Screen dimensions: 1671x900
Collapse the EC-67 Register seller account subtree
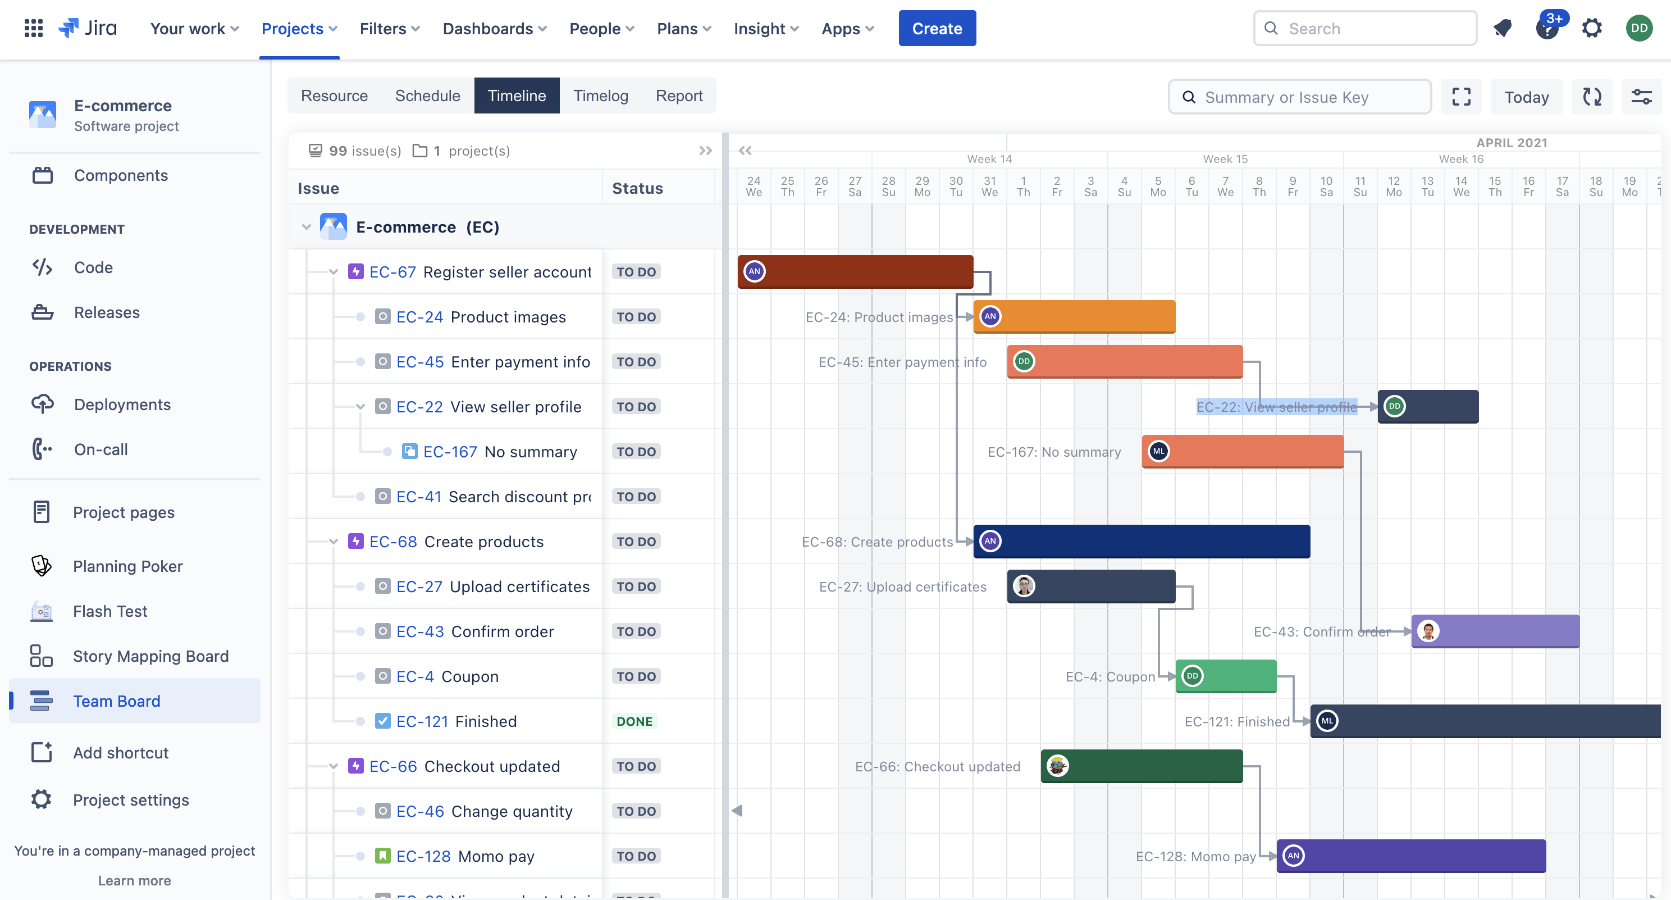point(334,271)
